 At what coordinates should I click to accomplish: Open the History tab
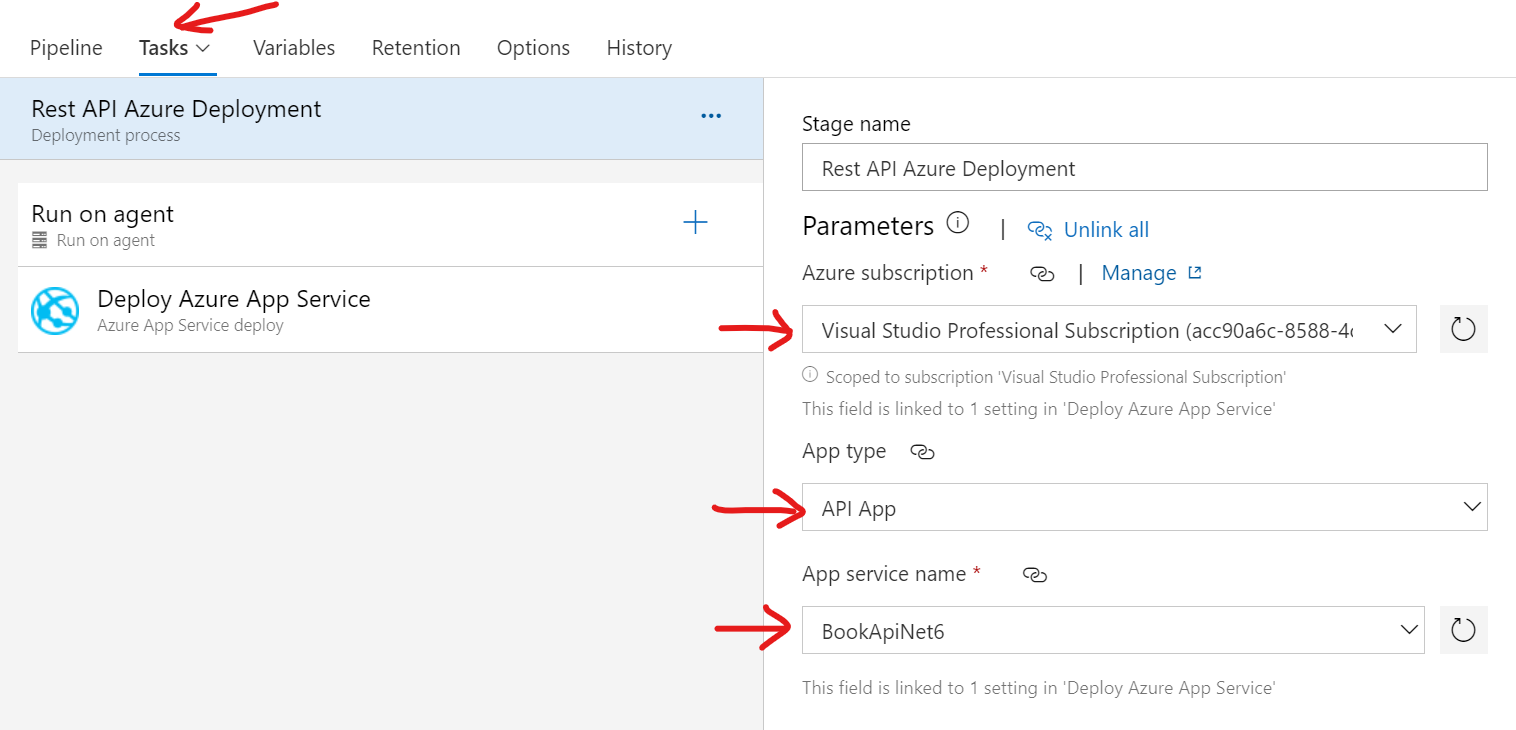click(638, 47)
